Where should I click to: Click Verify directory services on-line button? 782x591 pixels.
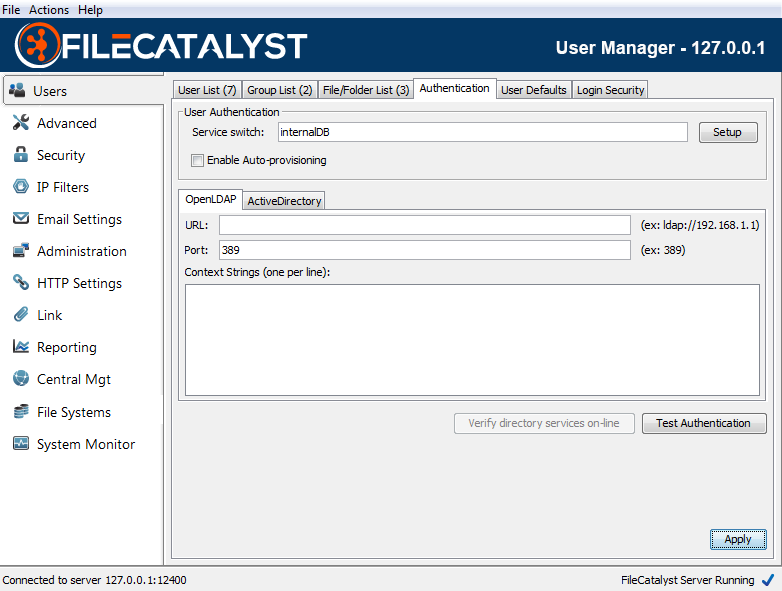click(544, 423)
